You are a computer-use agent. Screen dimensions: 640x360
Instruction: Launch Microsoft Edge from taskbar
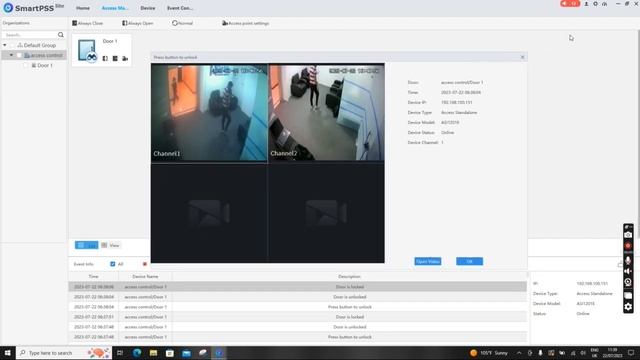click(x=137, y=353)
